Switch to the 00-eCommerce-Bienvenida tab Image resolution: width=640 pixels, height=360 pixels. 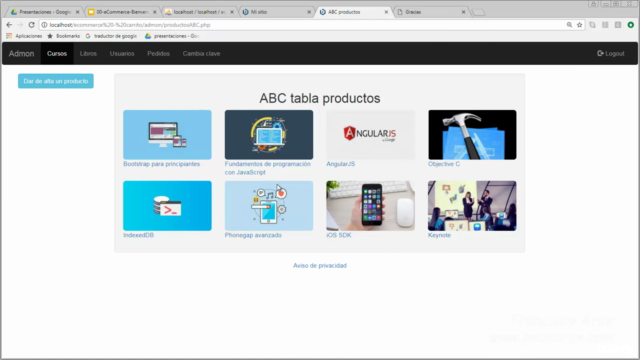pos(122,12)
